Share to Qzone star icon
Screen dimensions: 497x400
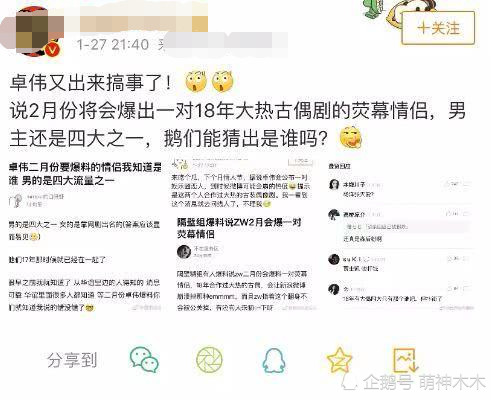339,360
